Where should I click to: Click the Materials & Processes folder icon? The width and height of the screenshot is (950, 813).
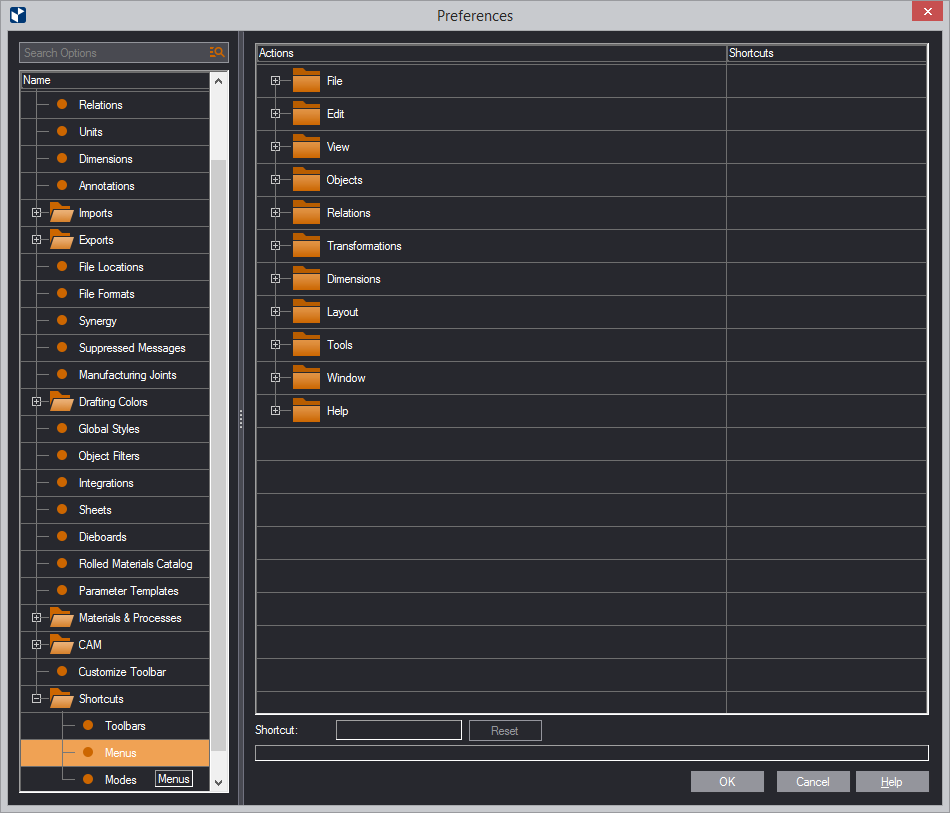tap(61, 618)
